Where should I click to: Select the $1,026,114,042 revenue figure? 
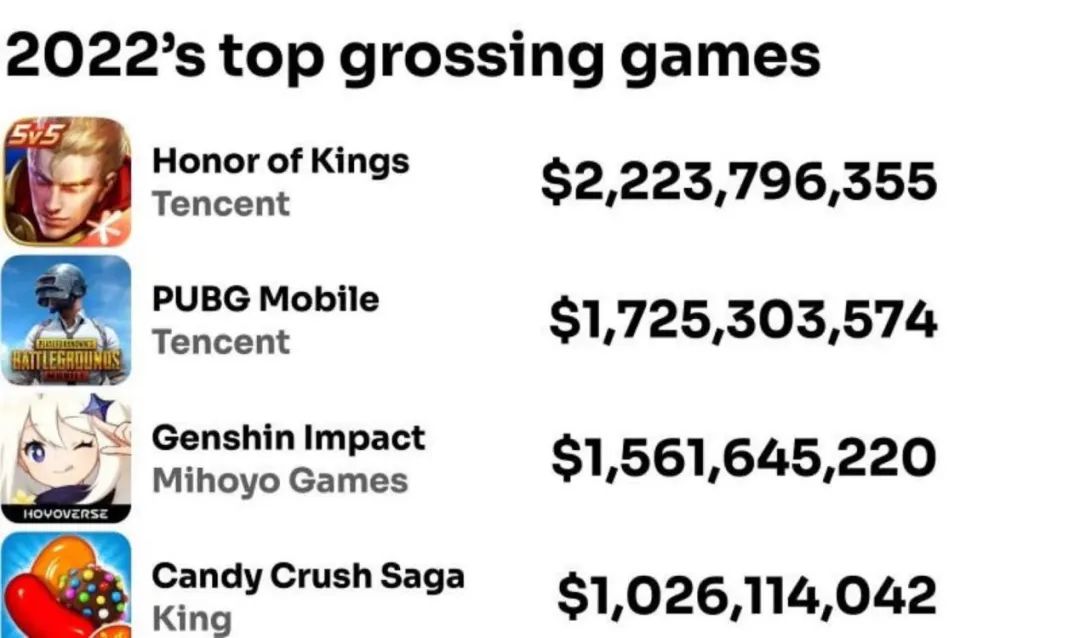point(746,596)
